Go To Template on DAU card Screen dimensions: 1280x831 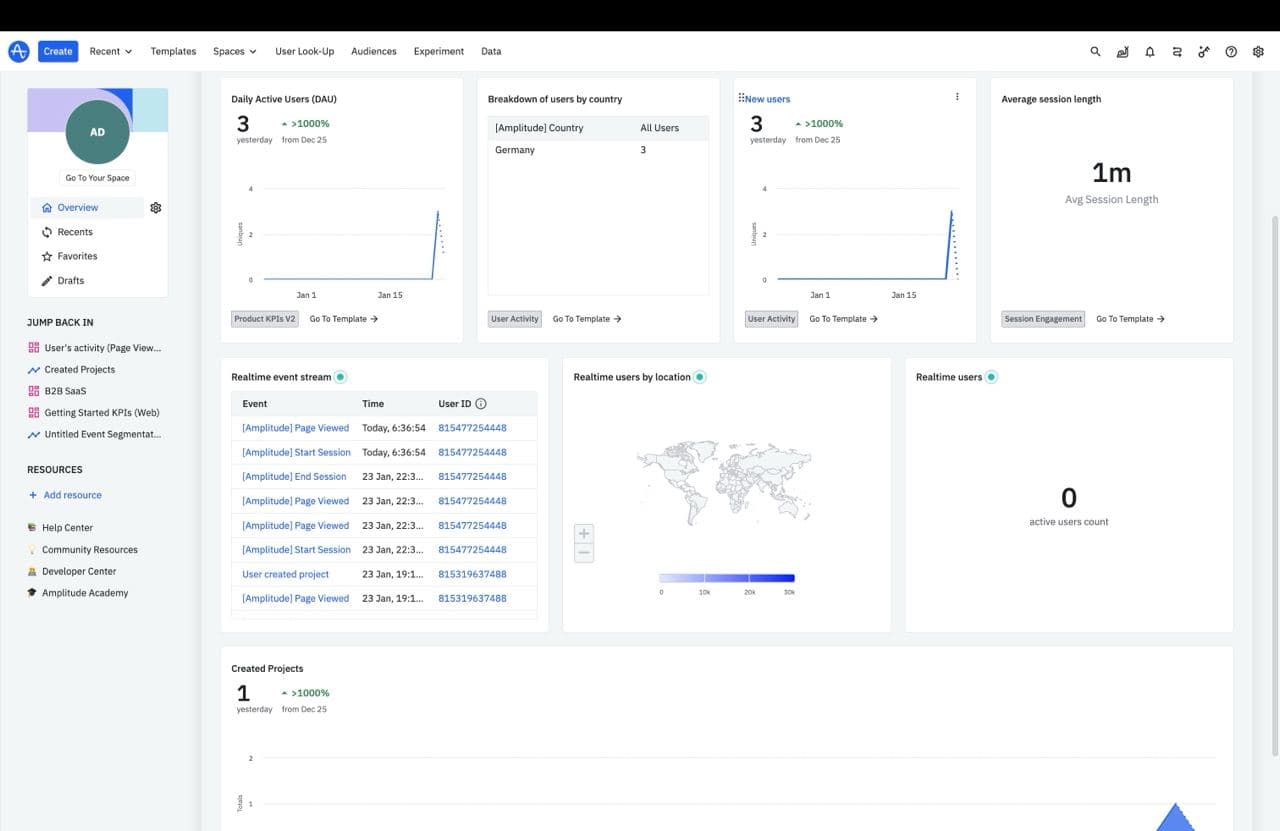point(343,319)
